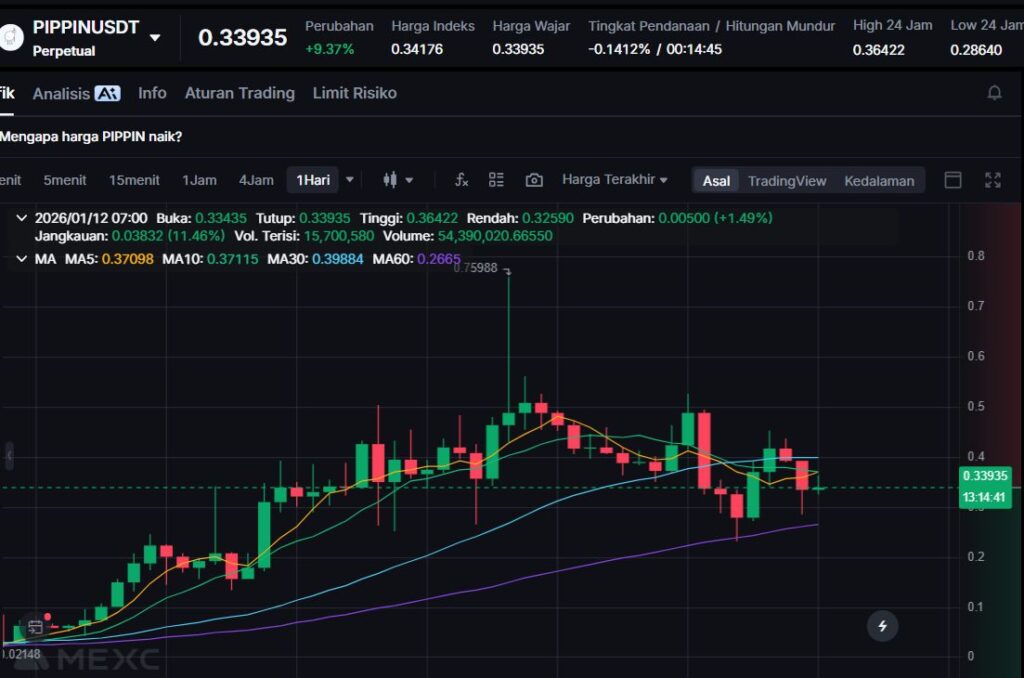Viewport: 1024px width, 678px height.
Task: Switch chart source to TradingView
Action: 787,181
